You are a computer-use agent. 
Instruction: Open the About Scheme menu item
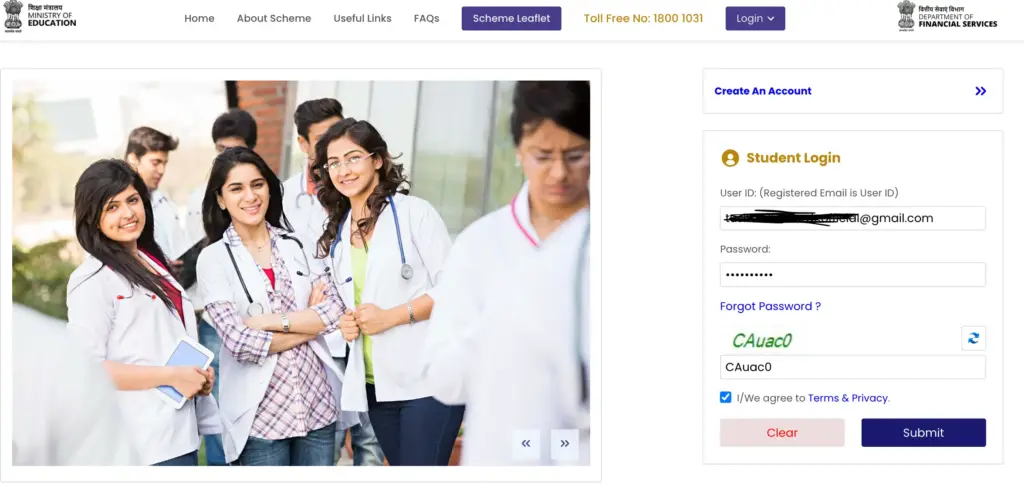click(274, 18)
